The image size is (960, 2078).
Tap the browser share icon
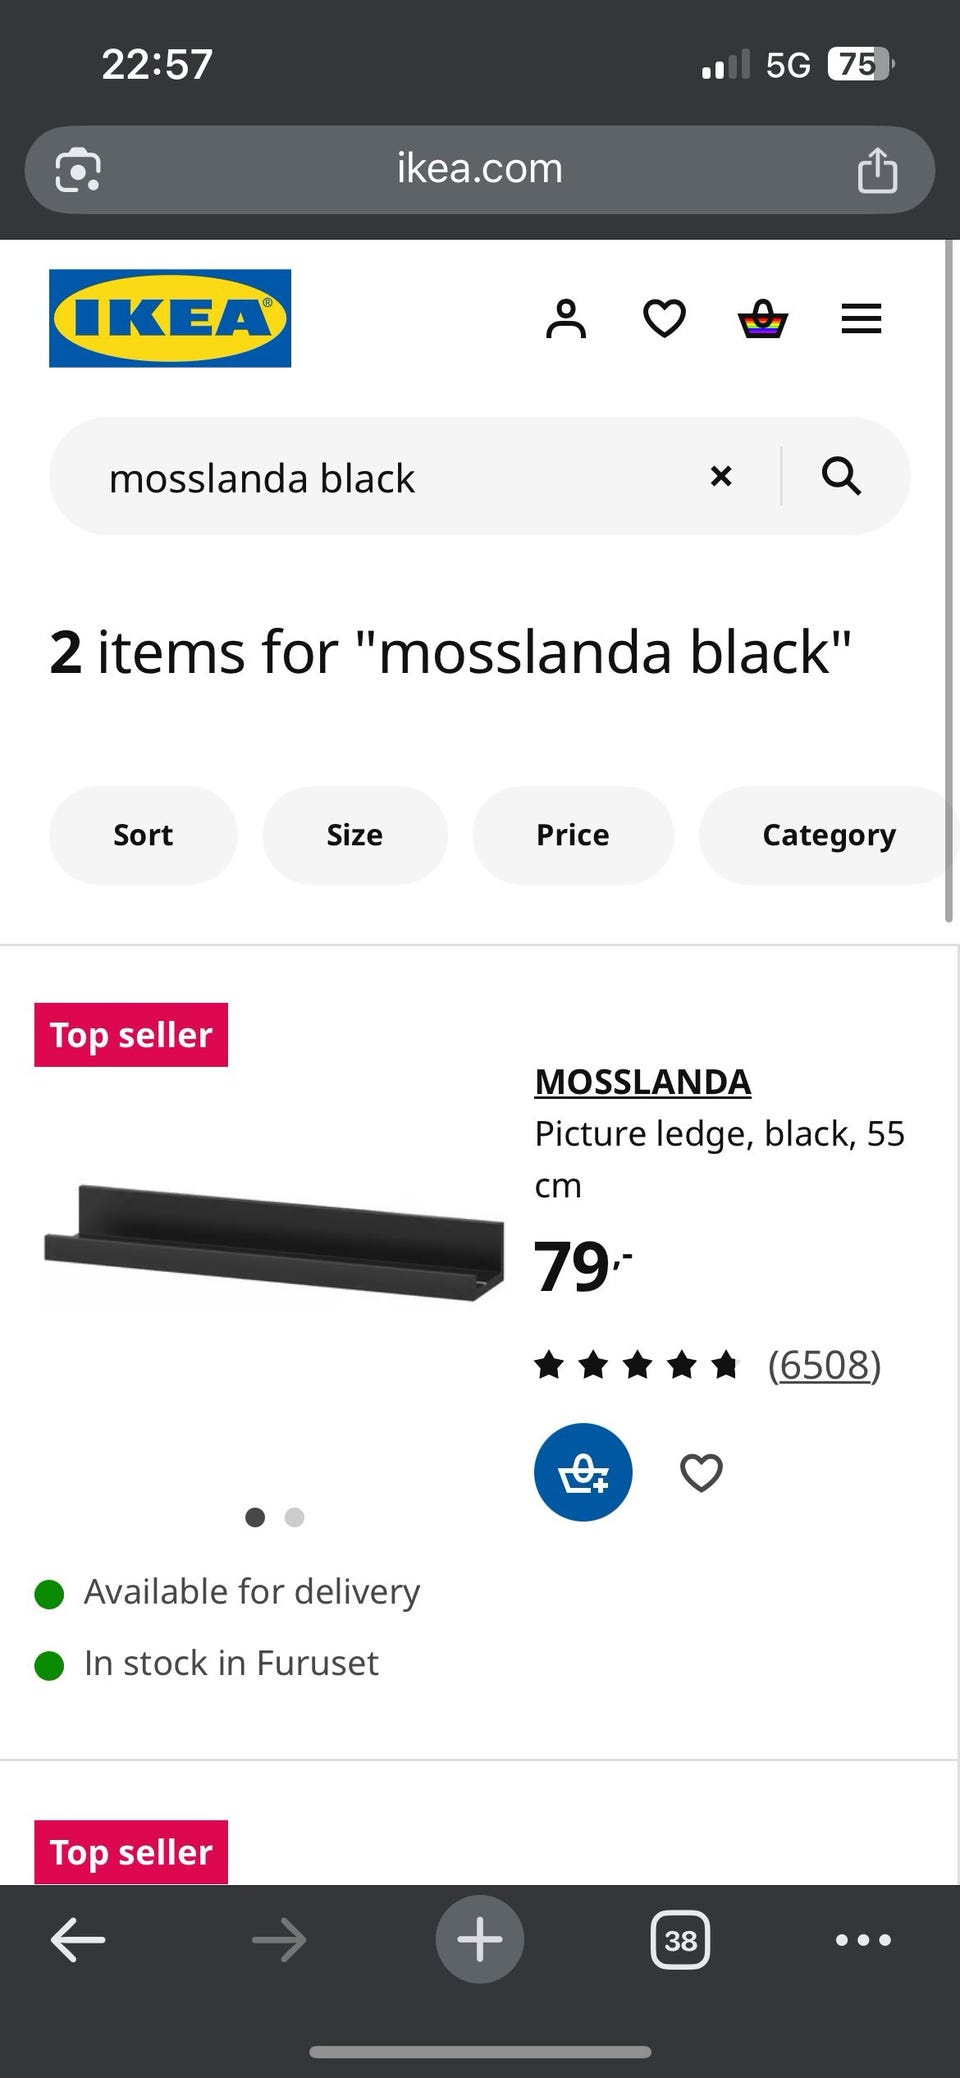pyautogui.click(x=877, y=170)
